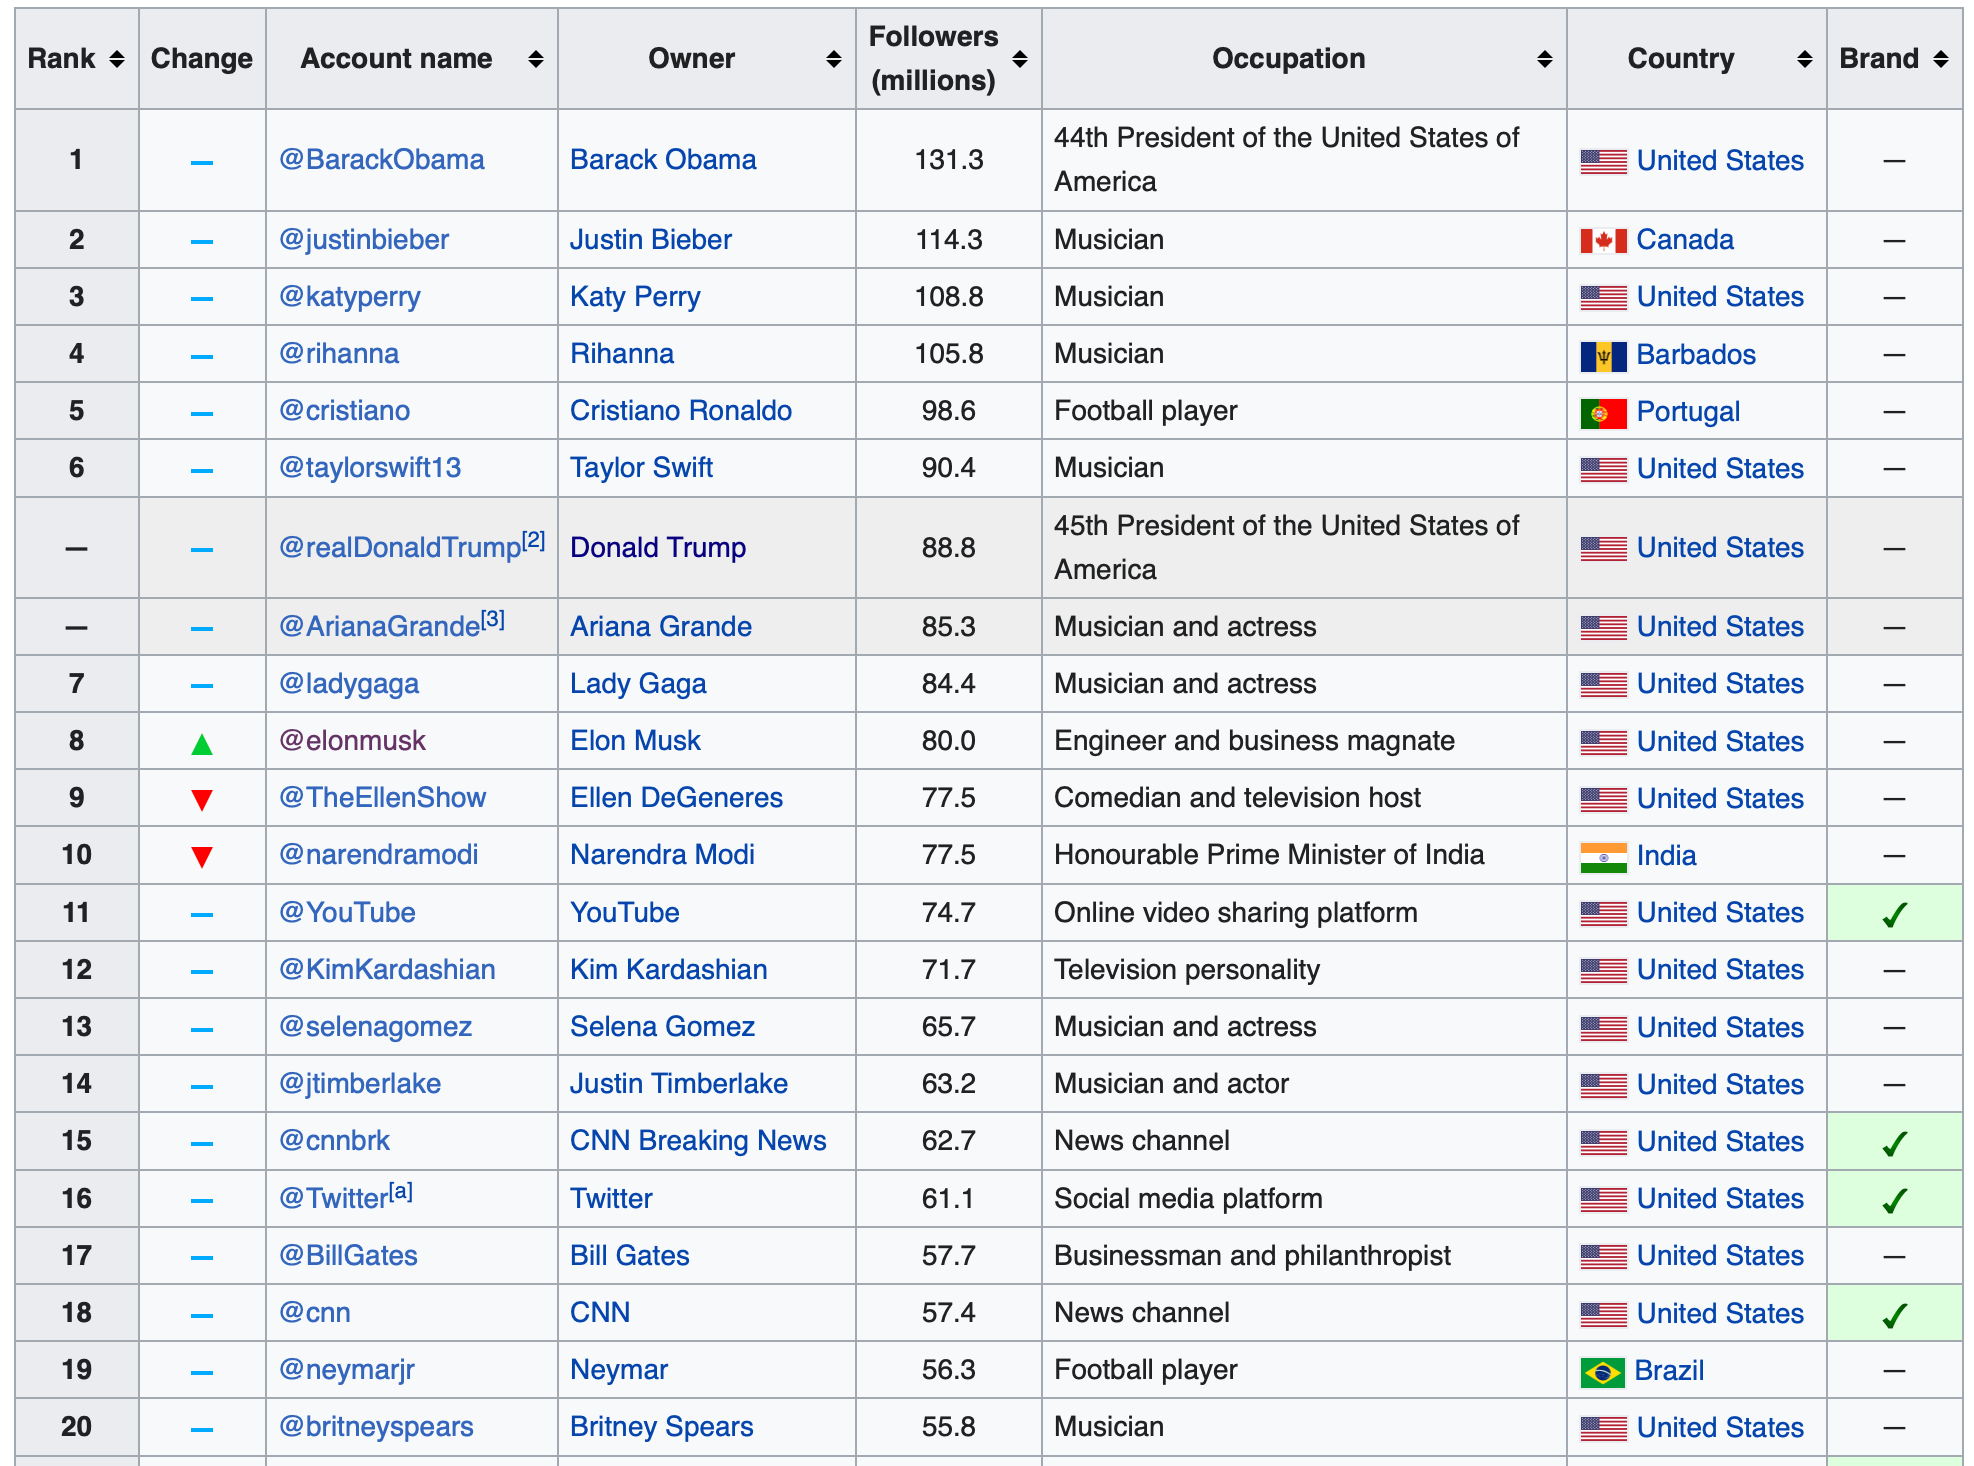Select the 131.3 followers cell

pos(949,160)
